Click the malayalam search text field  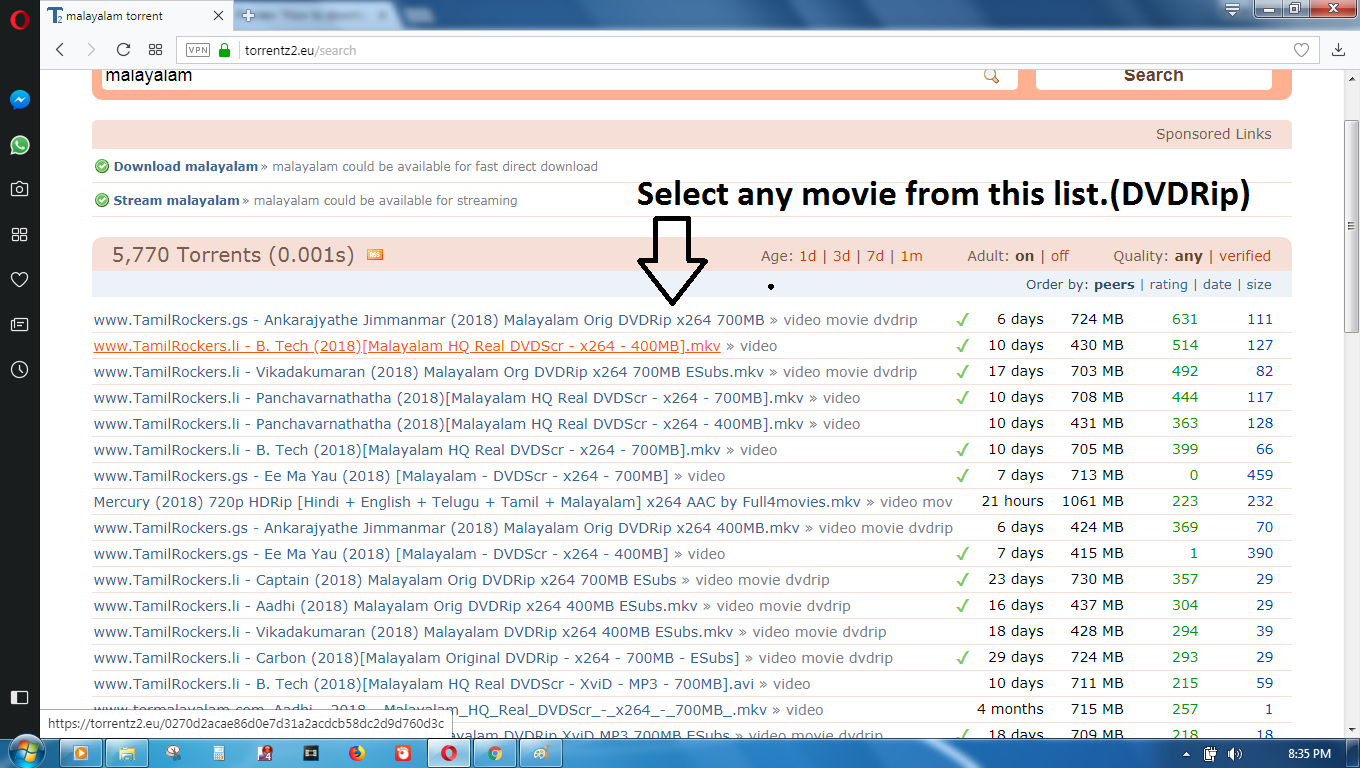(x=540, y=76)
